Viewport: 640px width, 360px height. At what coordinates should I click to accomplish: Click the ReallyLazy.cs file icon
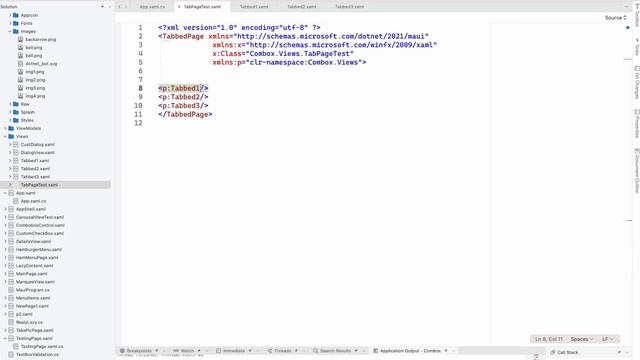point(11,322)
